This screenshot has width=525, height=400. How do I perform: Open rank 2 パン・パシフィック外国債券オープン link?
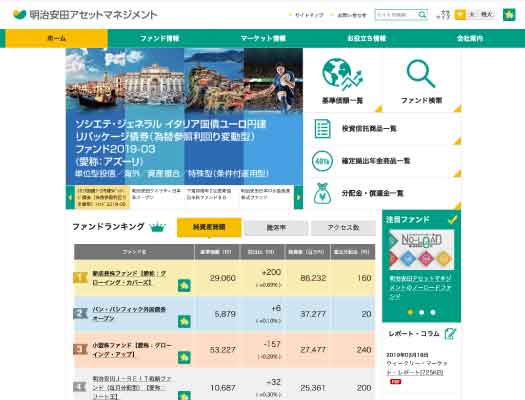129,314
